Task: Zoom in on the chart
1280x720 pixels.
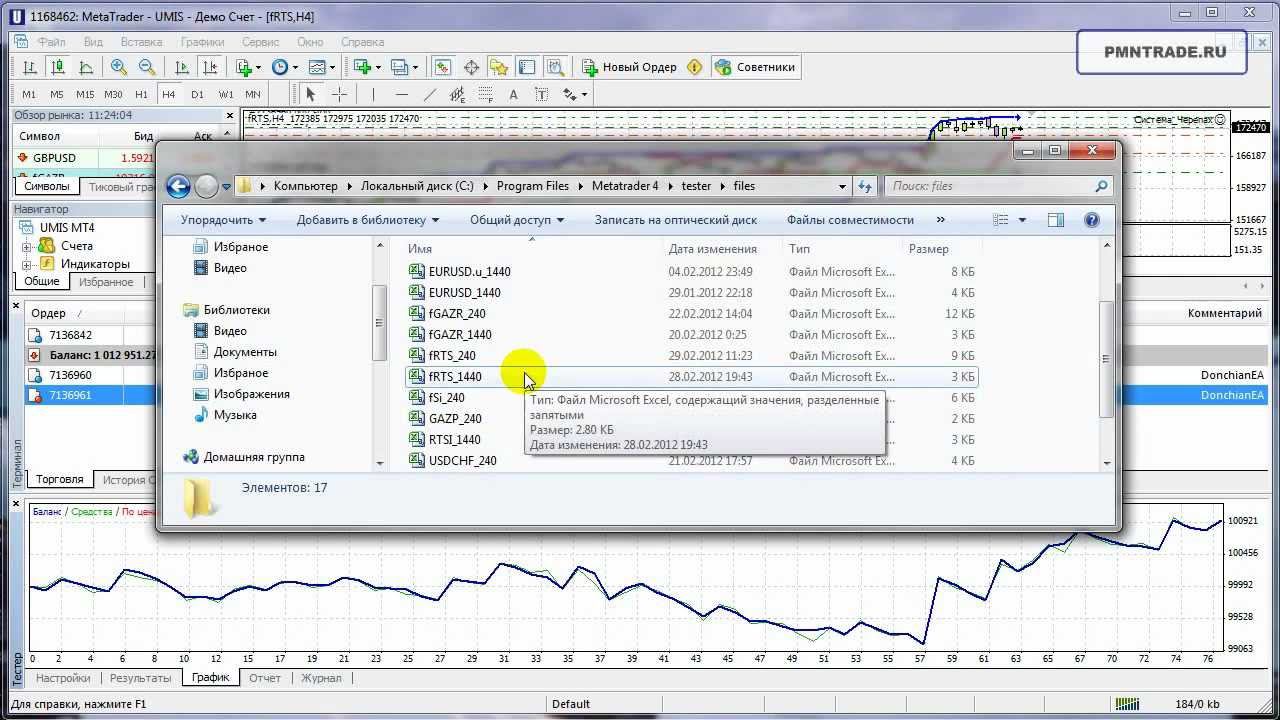Action: [x=119, y=67]
